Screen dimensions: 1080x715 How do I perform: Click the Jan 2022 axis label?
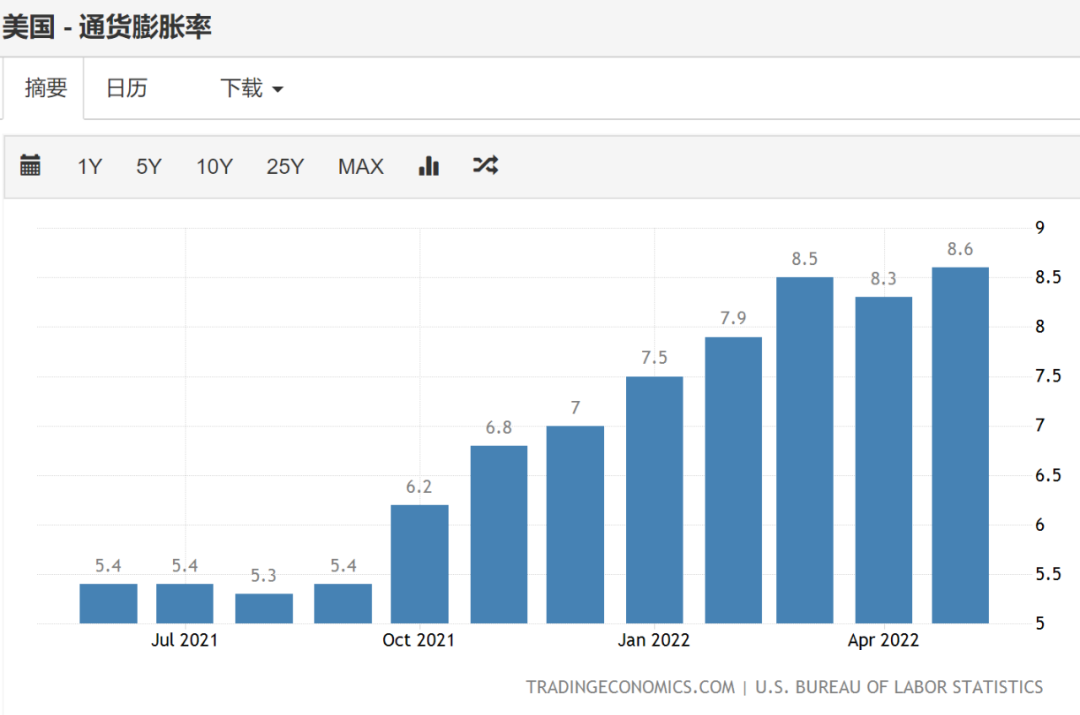click(654, 640)
